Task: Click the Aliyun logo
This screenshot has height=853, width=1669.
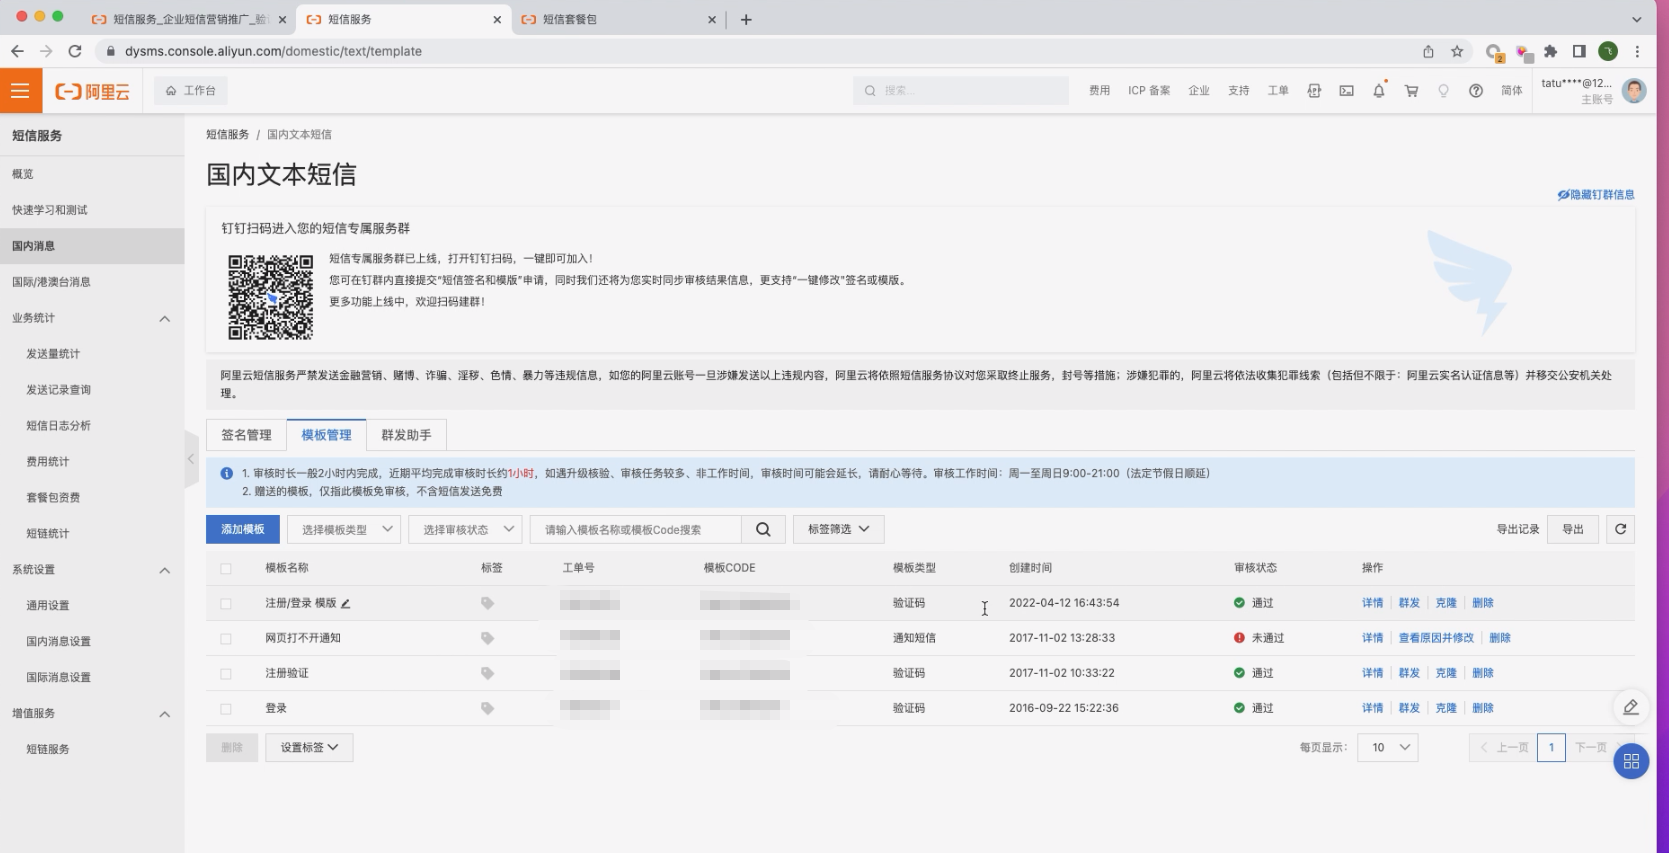Action: click(x=93, y=91)
